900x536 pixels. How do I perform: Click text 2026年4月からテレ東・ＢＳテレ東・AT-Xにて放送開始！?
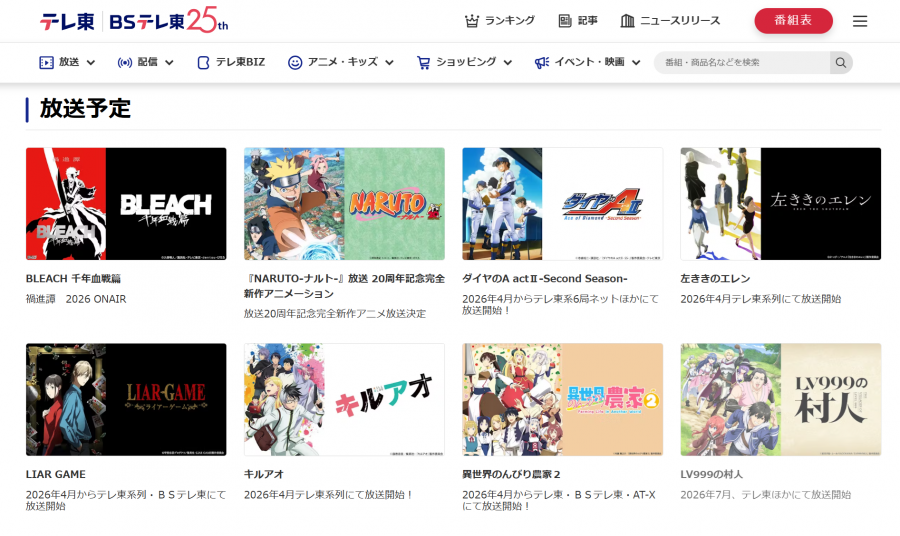559,500
